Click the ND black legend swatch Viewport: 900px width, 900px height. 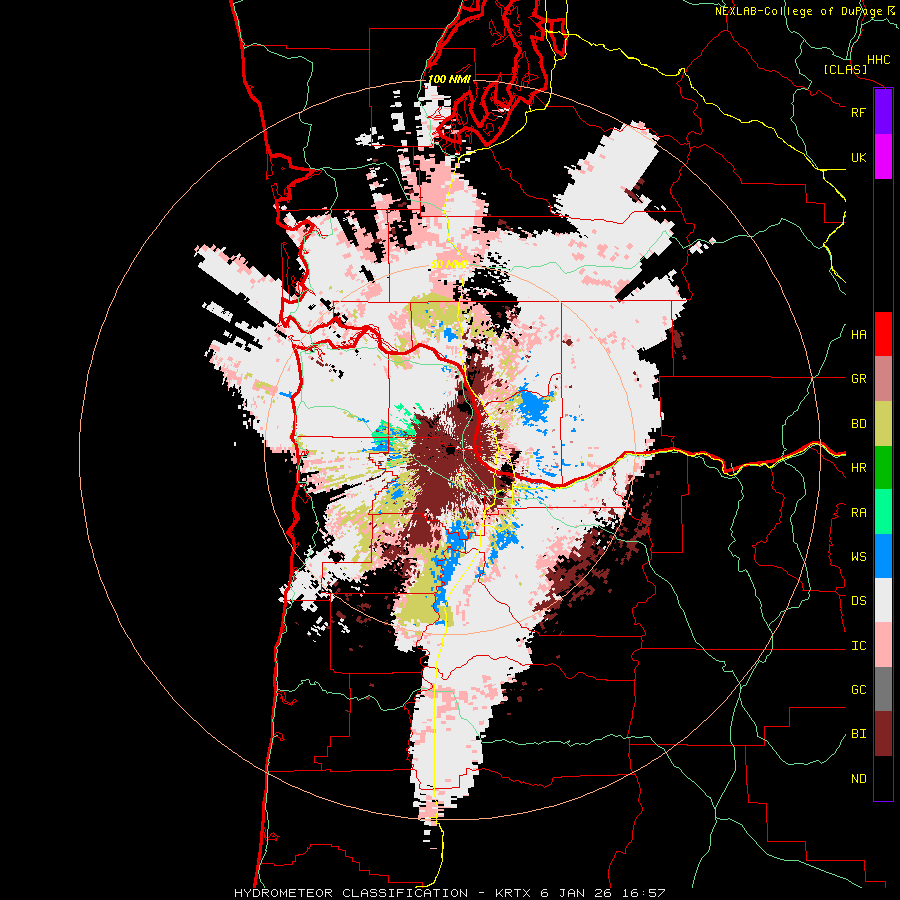(883, 778)
